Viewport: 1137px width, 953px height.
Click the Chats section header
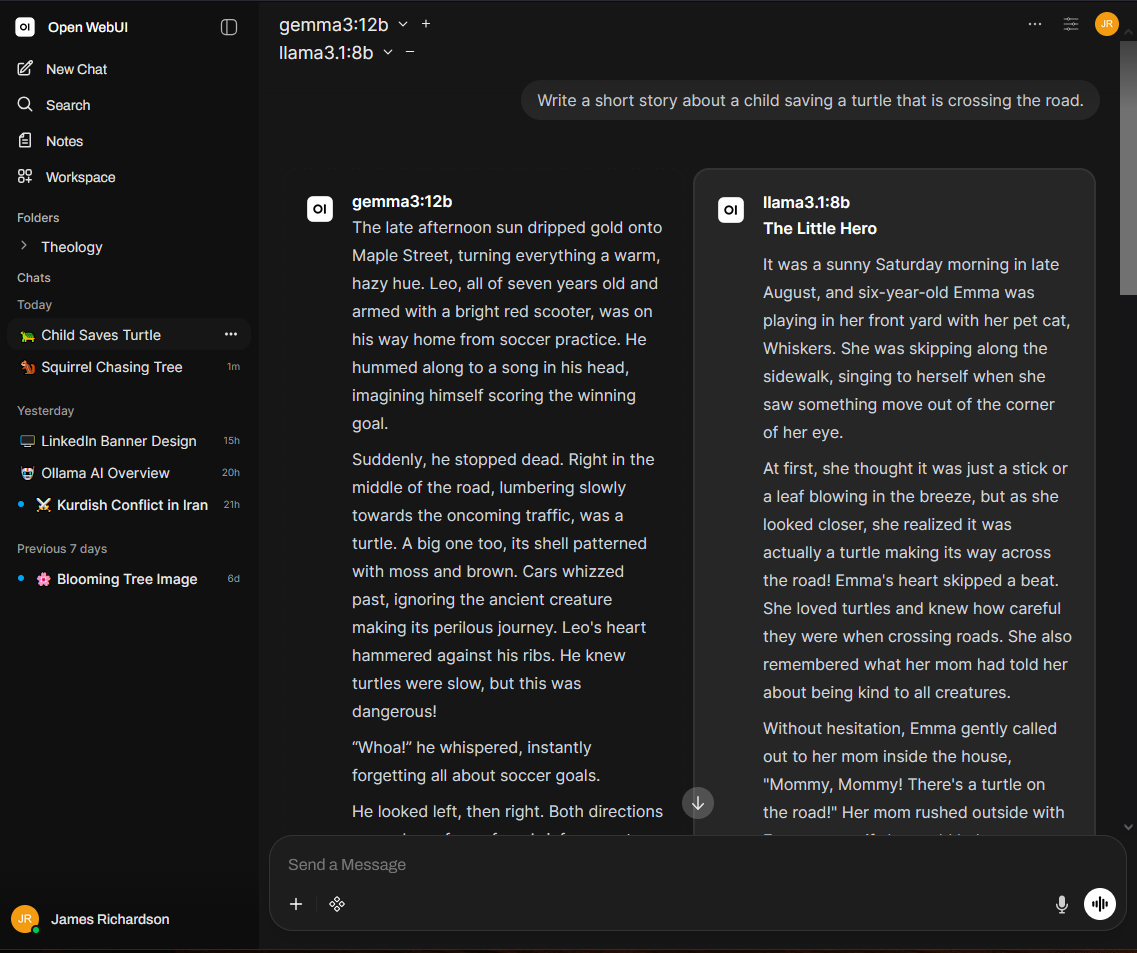[33, 278]
